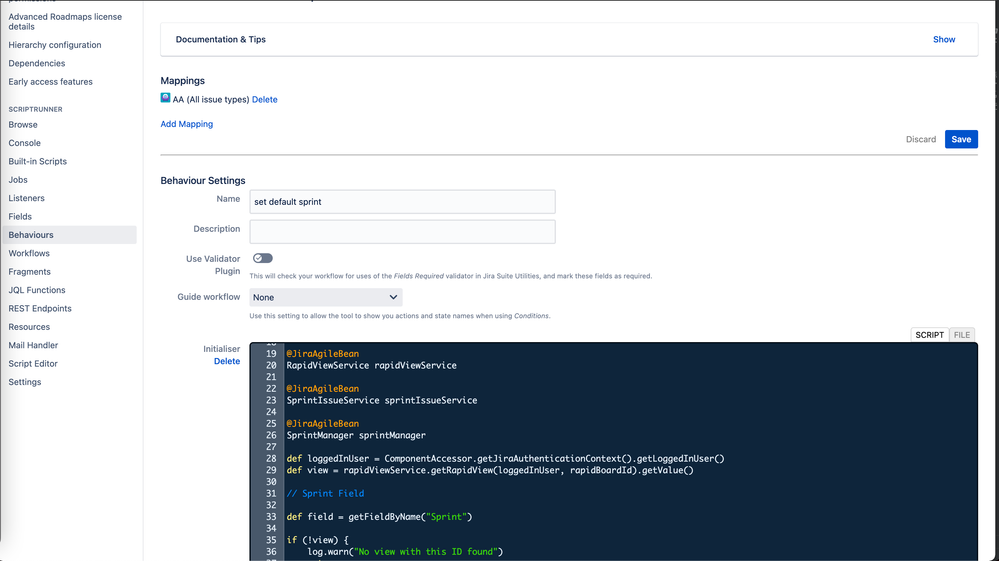The height and width of the screenshot is (561, 999).
Task: Click line 33 in the code editor
Action: 379,517
